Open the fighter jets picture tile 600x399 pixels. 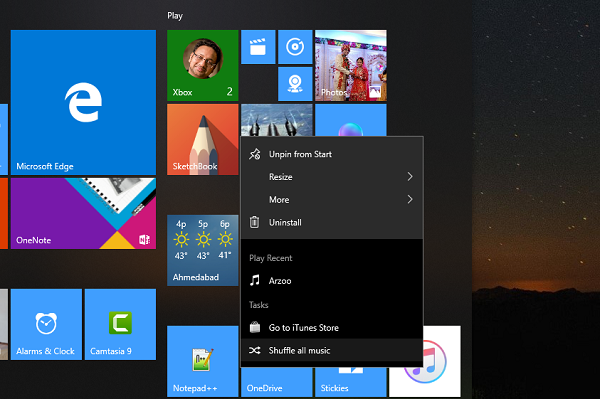point(277,120)
